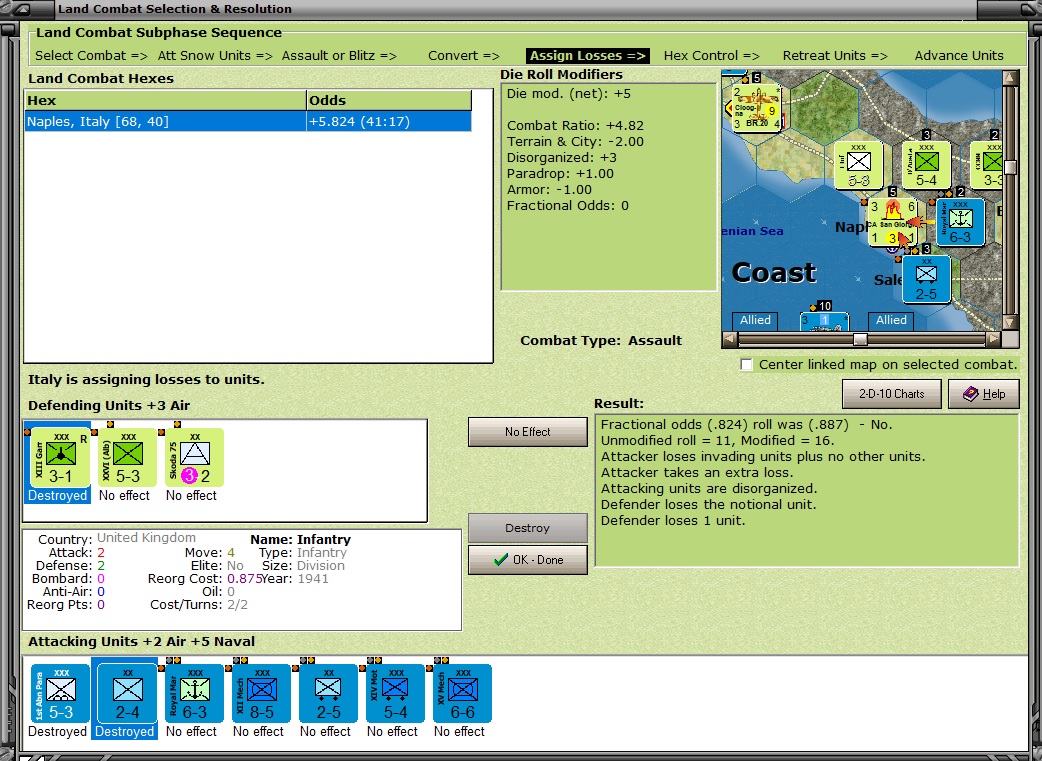
Task: Confirm with OK - Done button
Action: pyautogui.click(x=528, y=560)
